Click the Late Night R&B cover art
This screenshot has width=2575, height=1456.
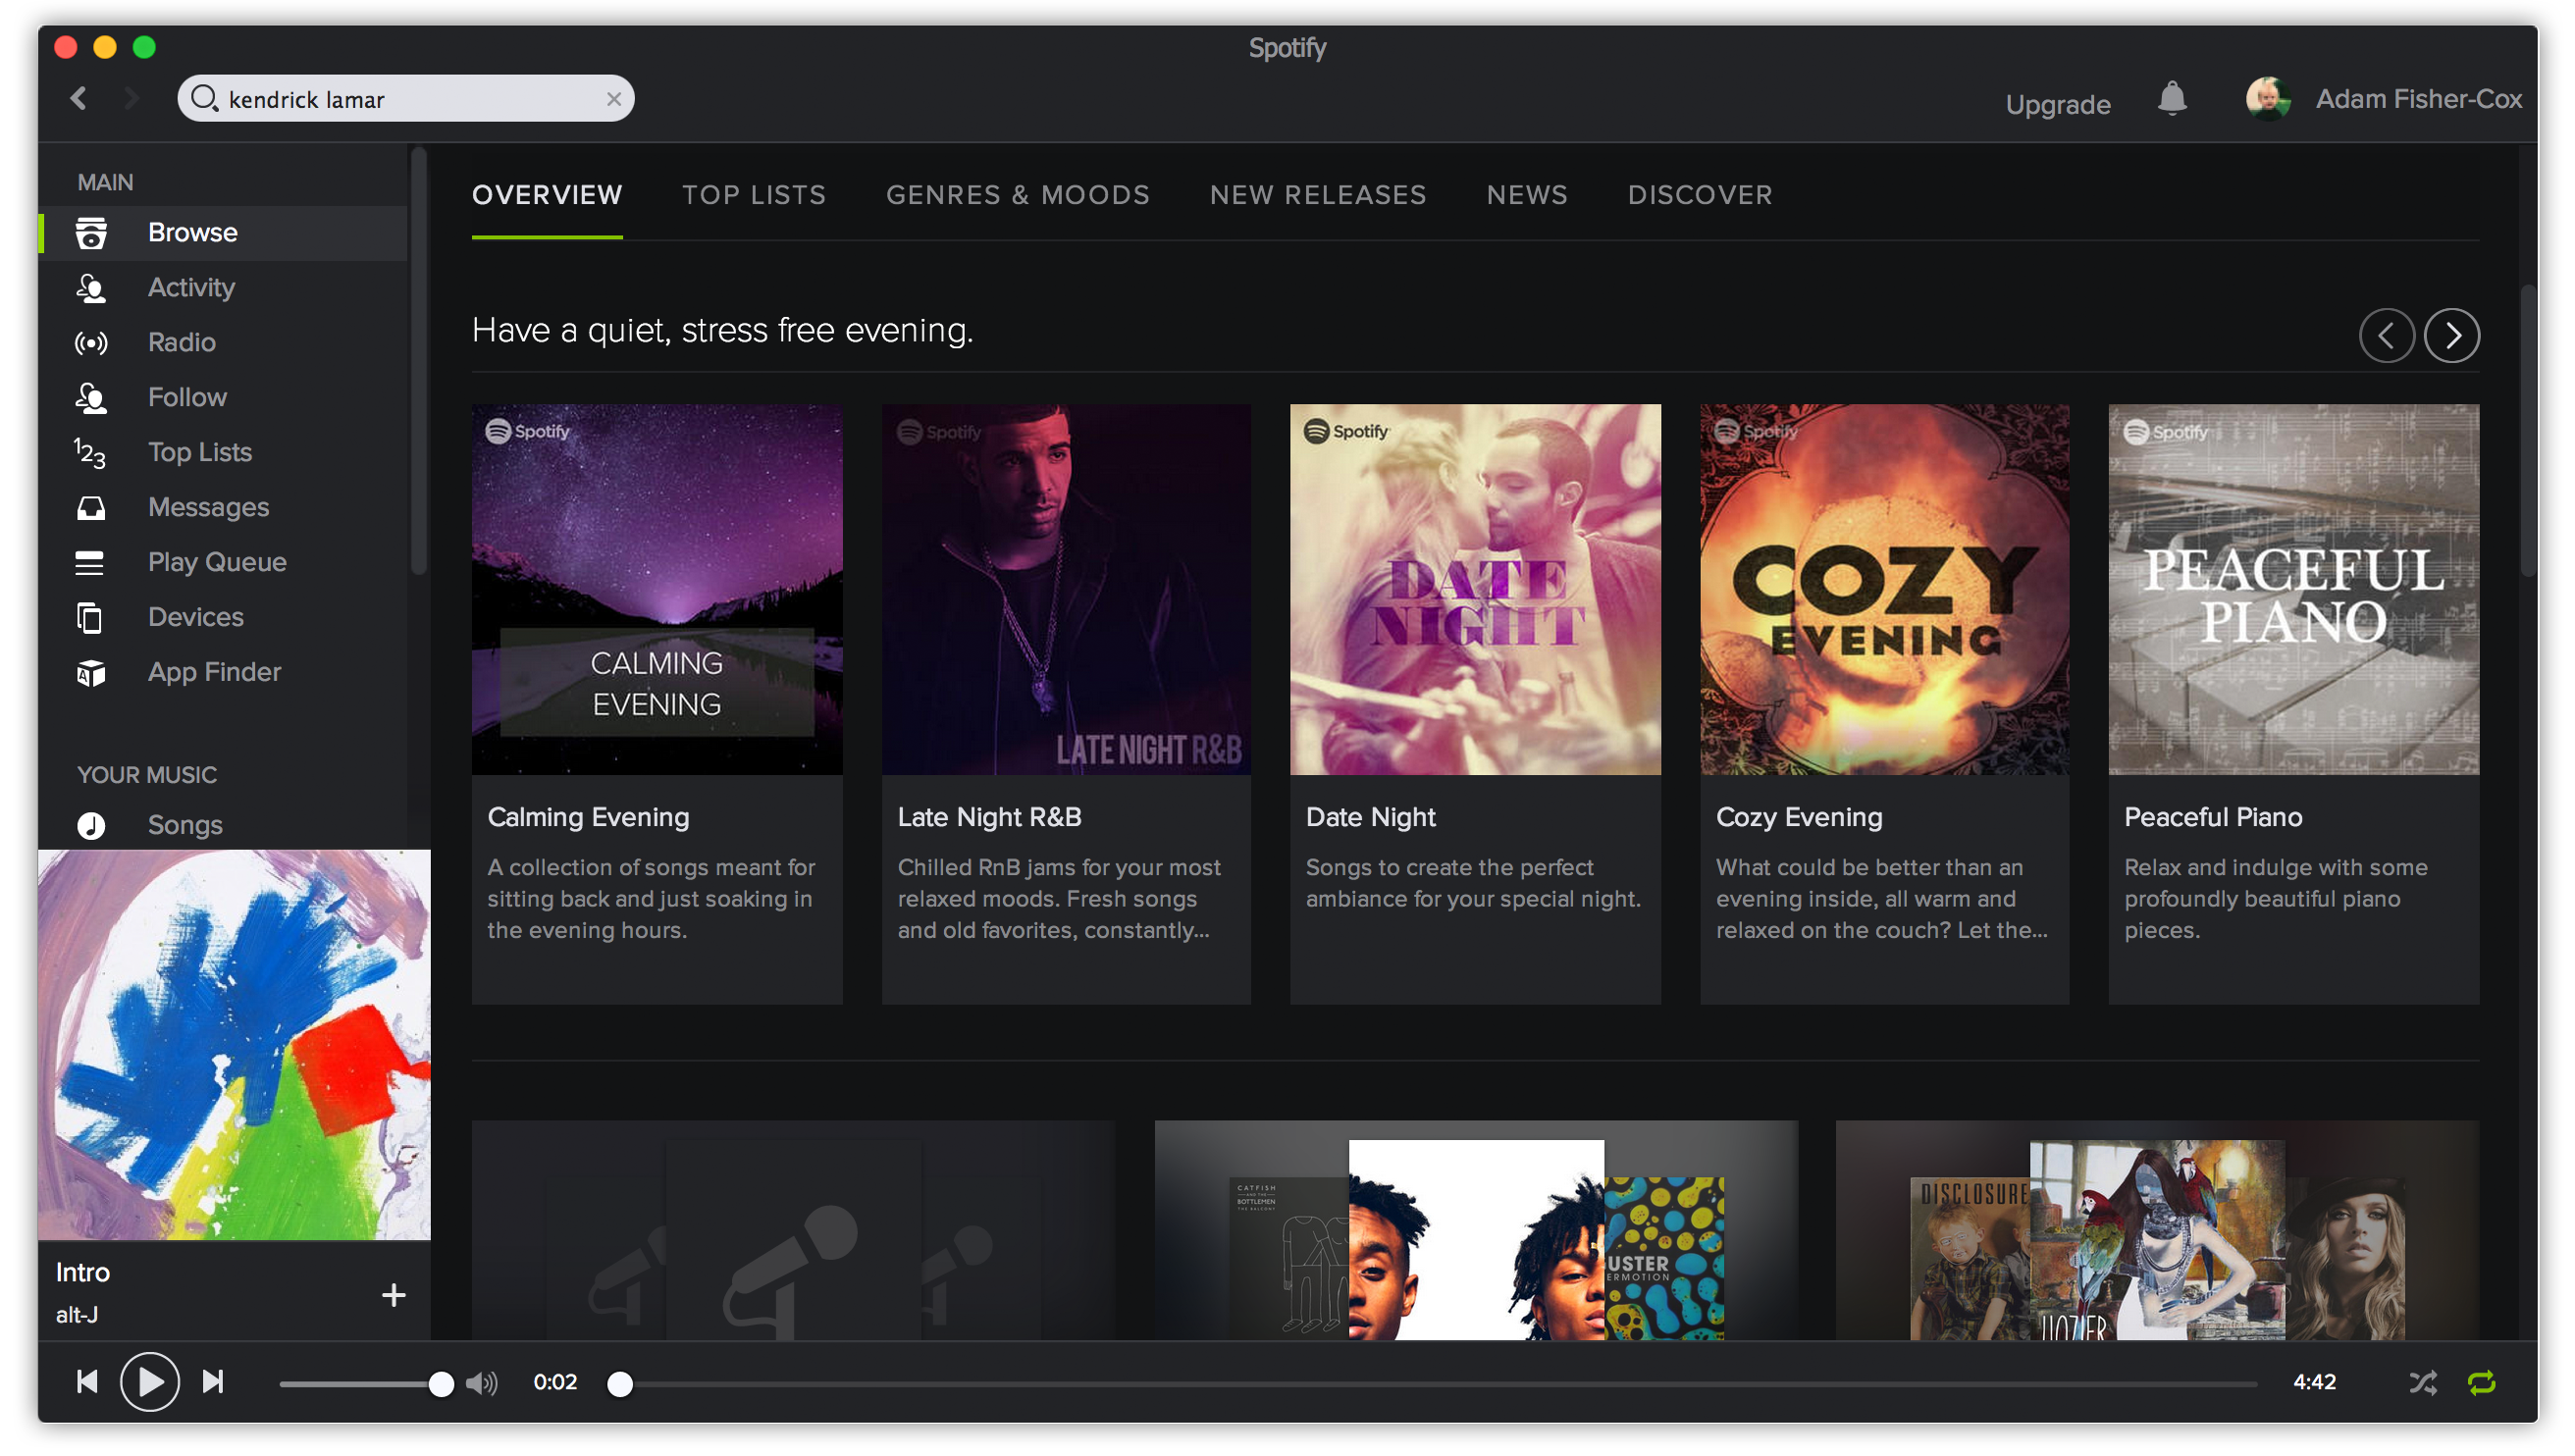[1066, 589]
